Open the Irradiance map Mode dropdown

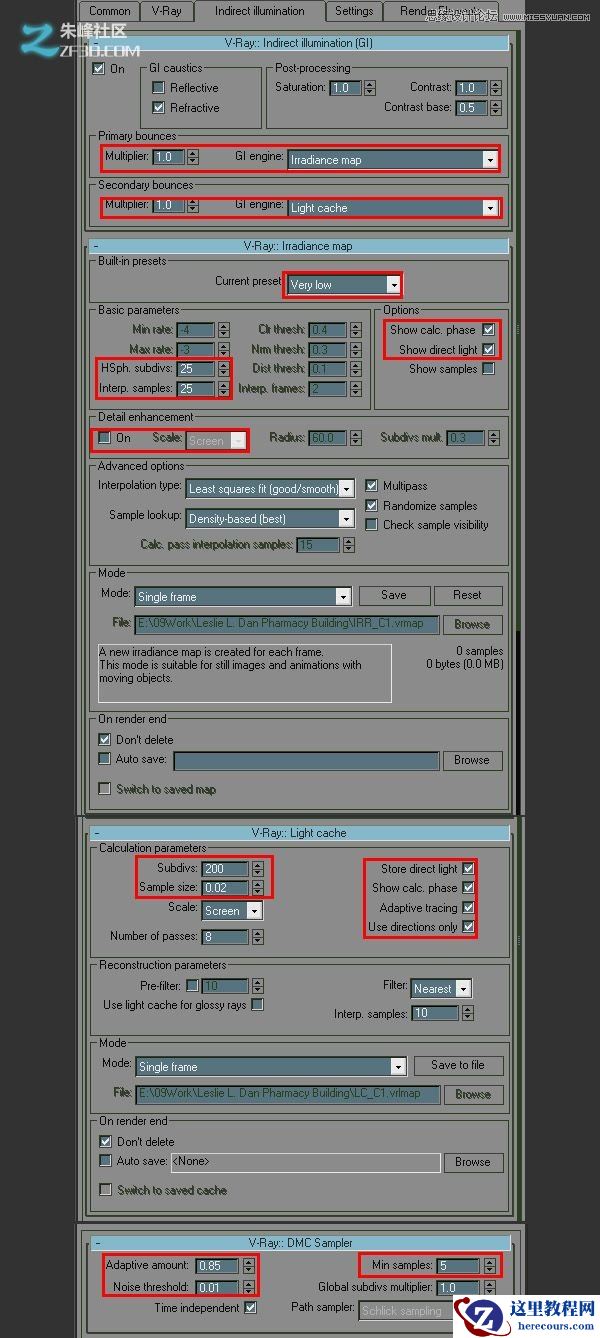point(243,597)
